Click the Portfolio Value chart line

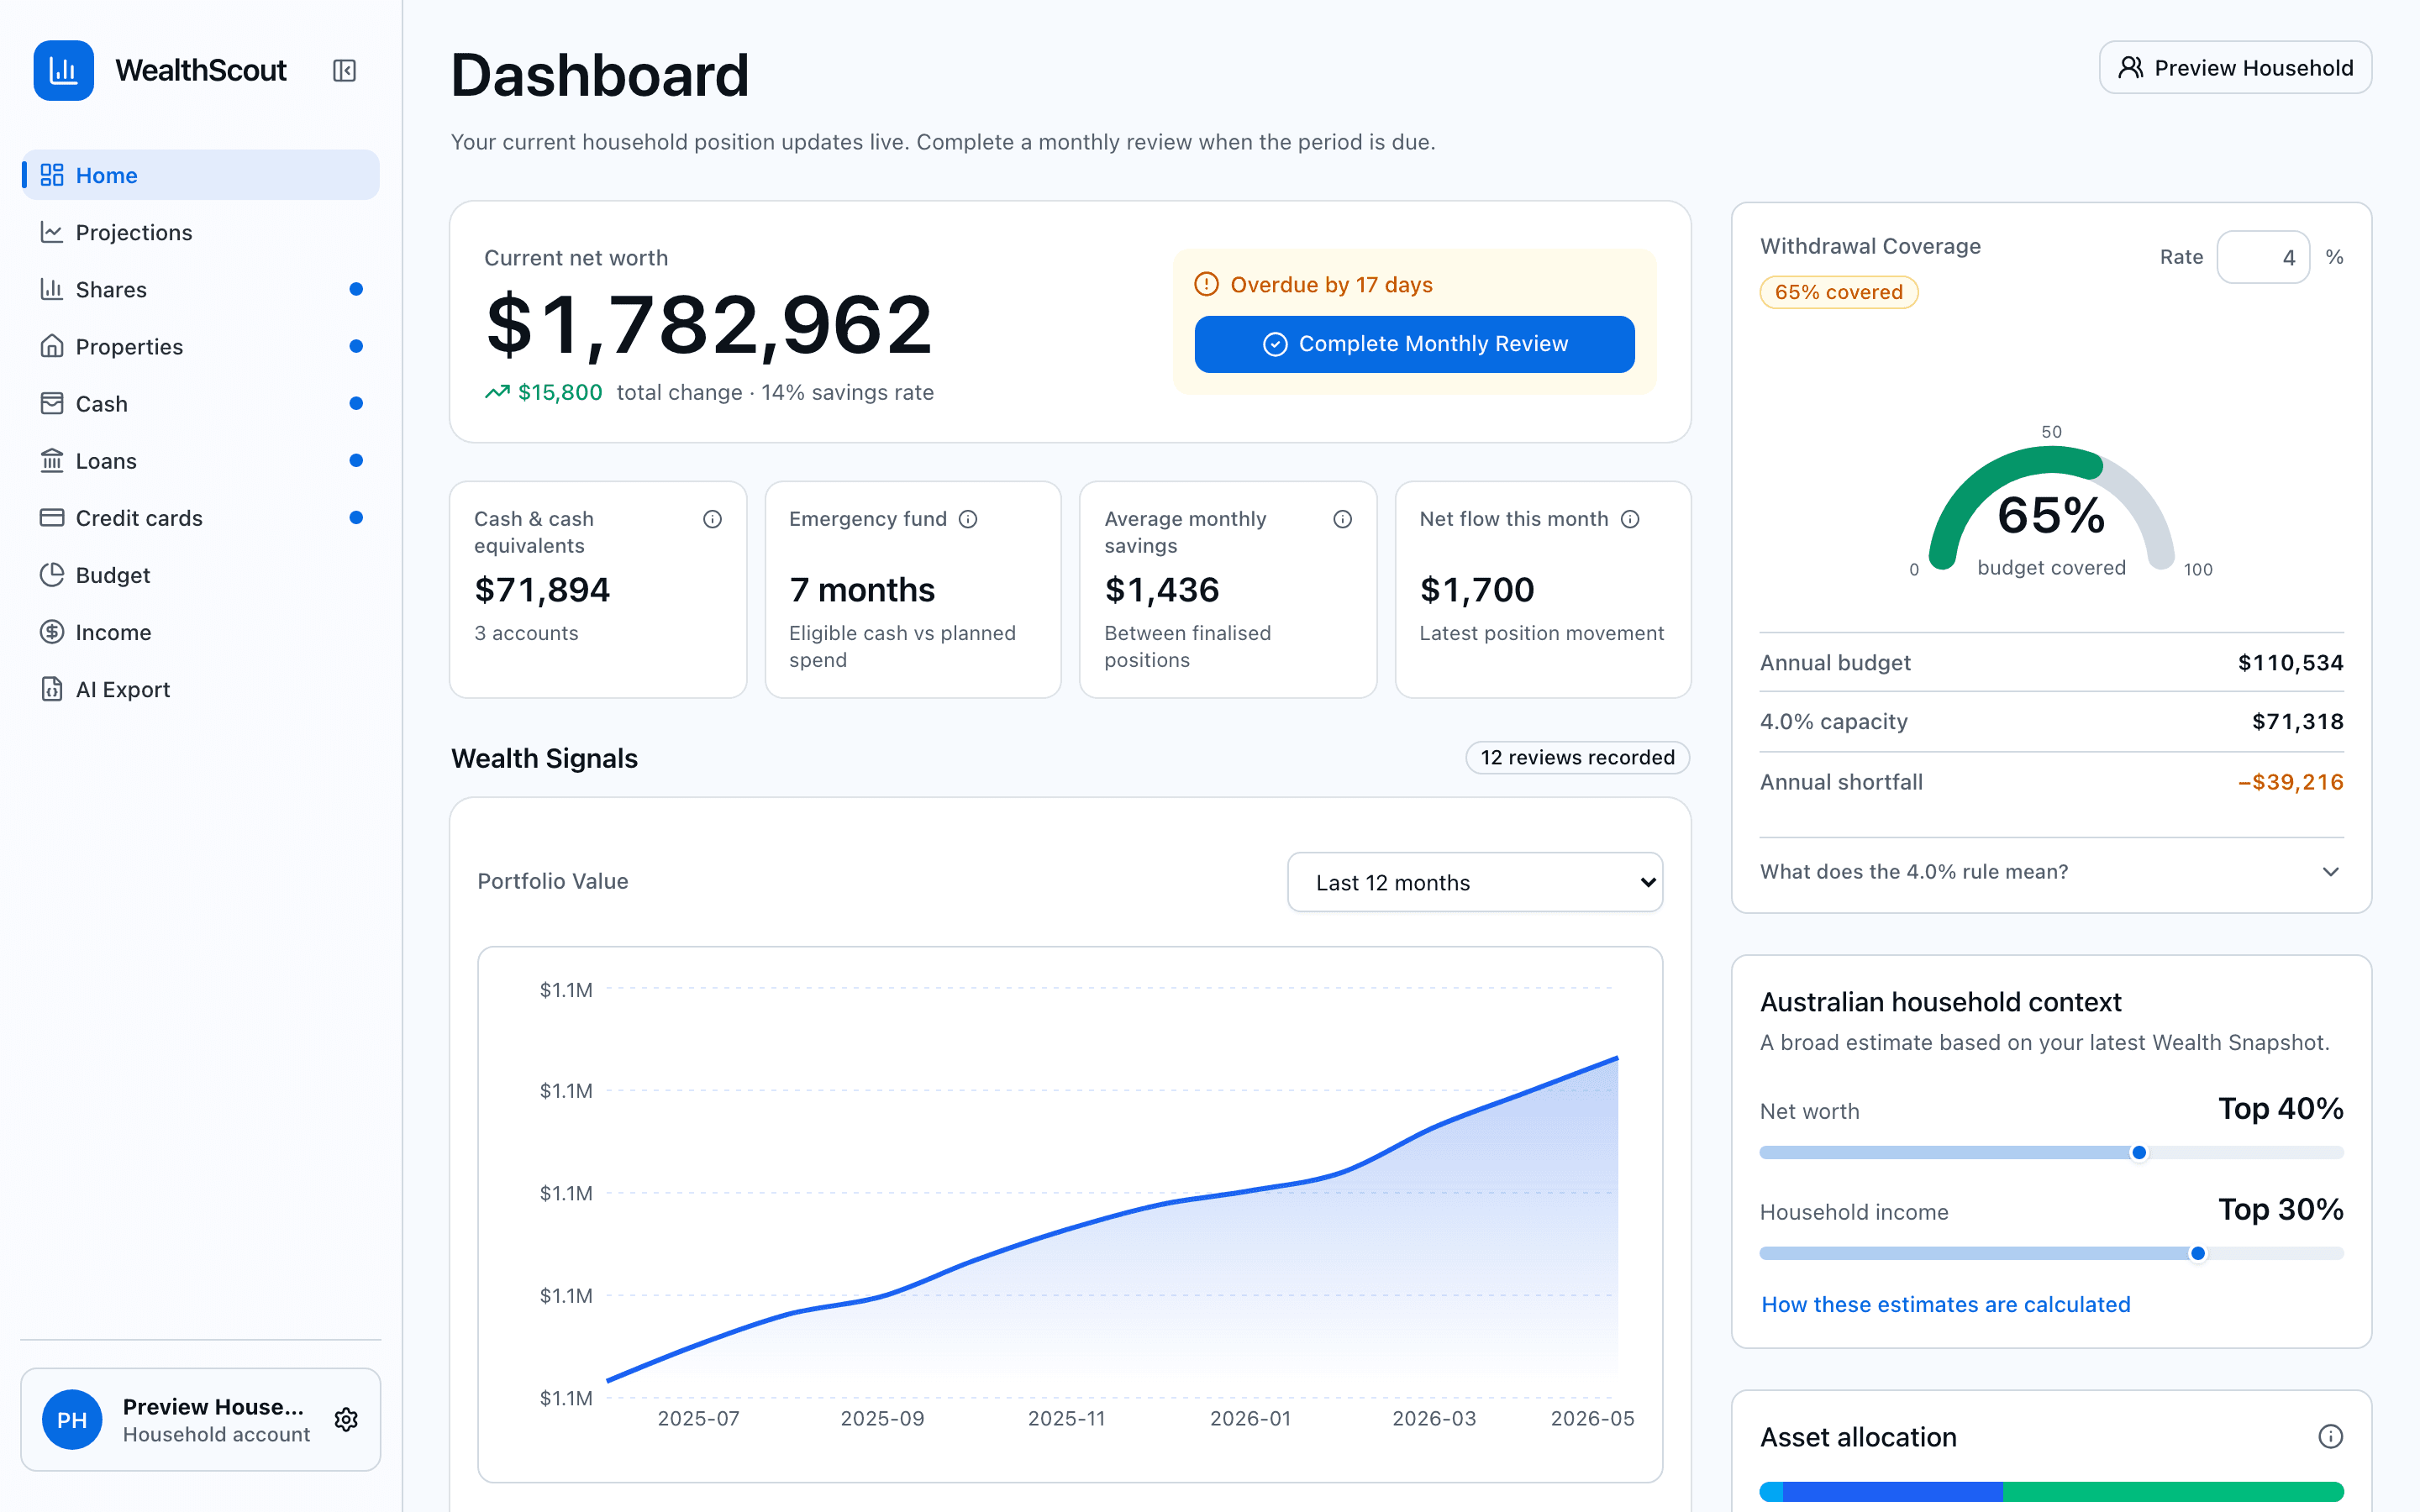[1112, 1218]
